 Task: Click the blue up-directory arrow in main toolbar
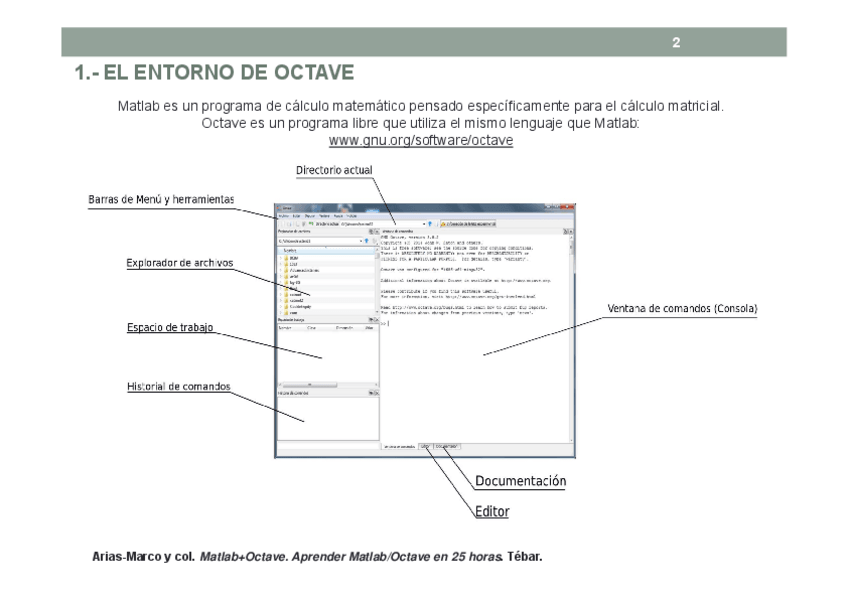tap(430, 224)
